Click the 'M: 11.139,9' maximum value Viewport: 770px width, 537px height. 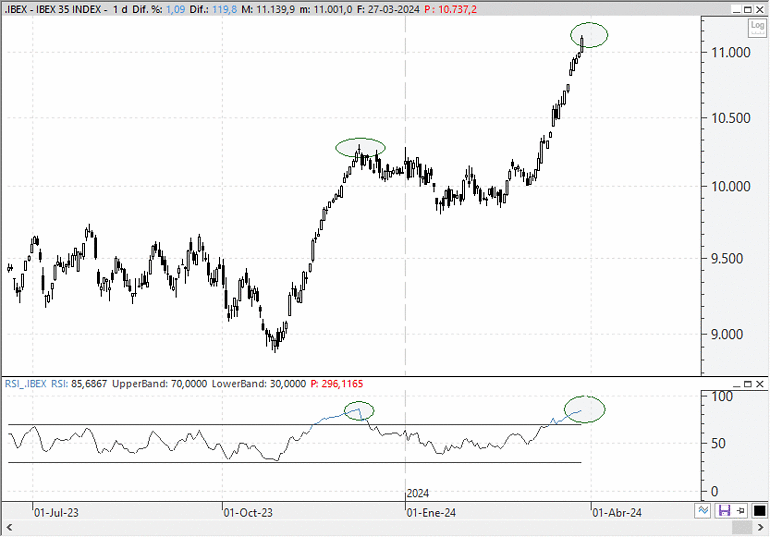268,9
